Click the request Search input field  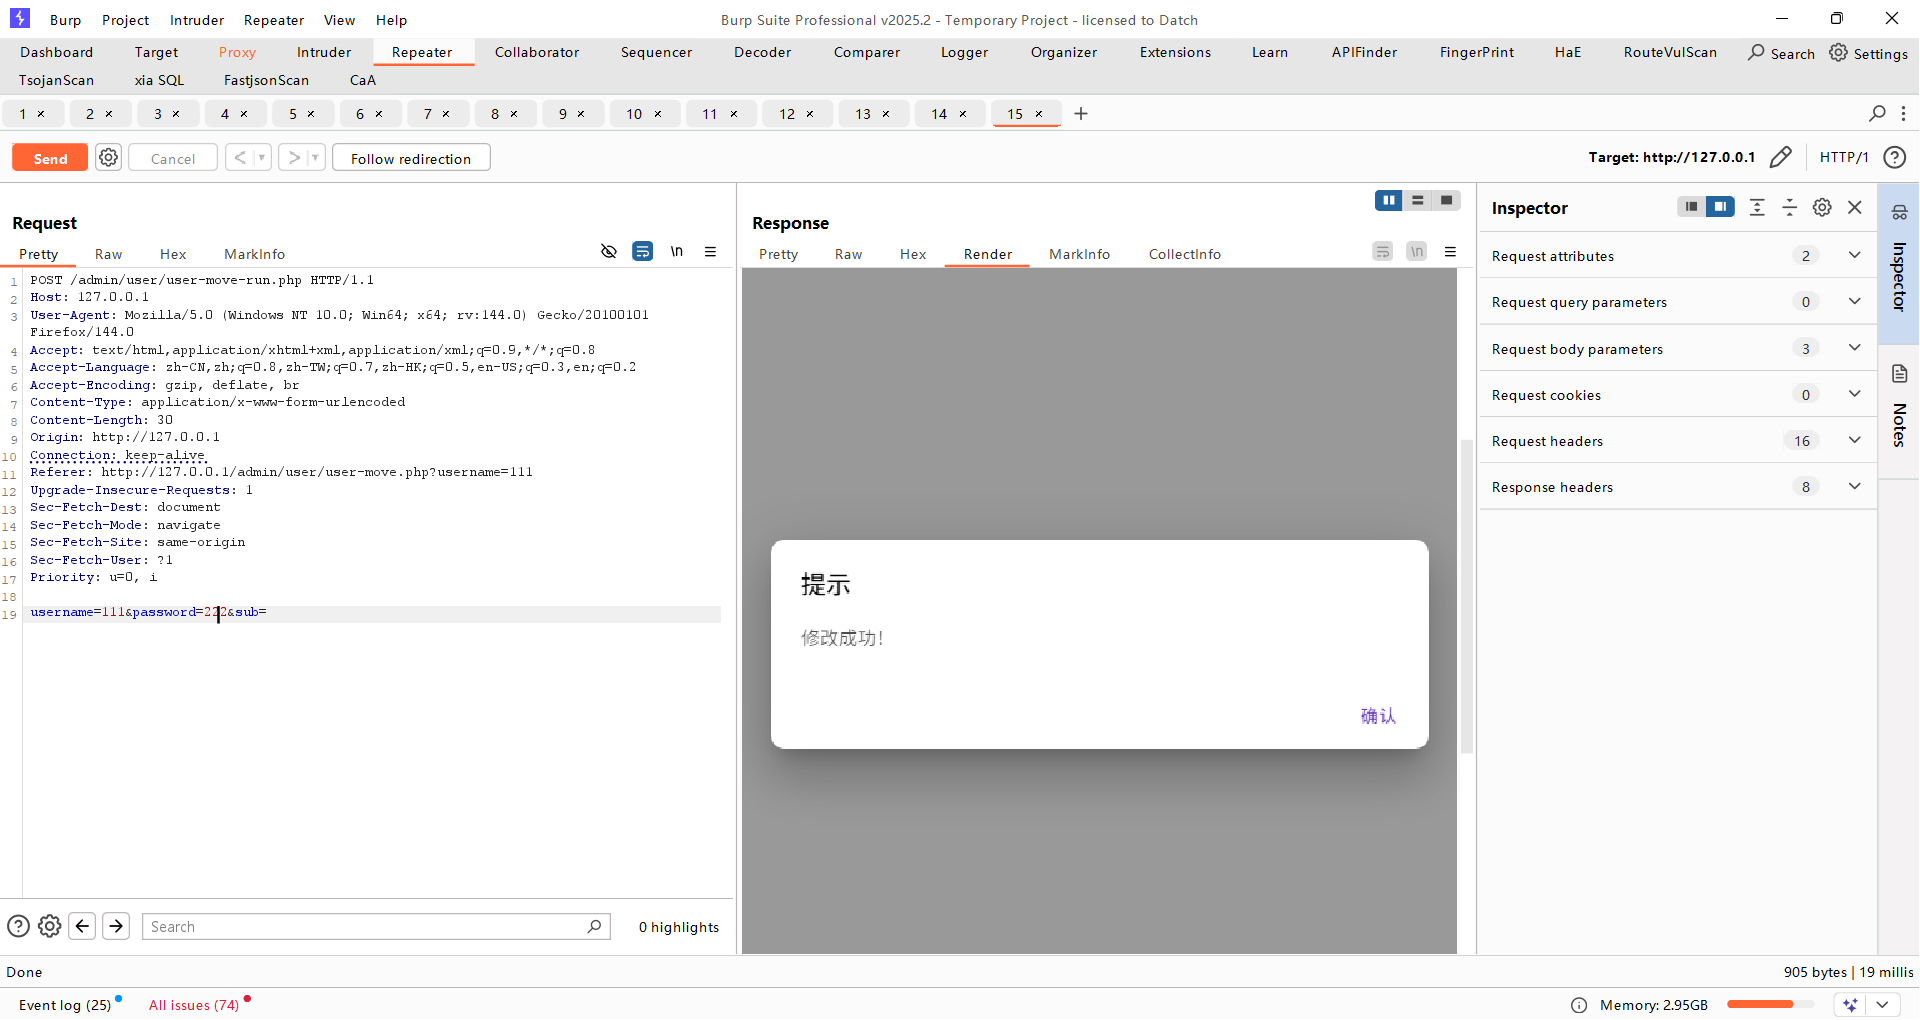pyautogui.click(x=366, y=927)
